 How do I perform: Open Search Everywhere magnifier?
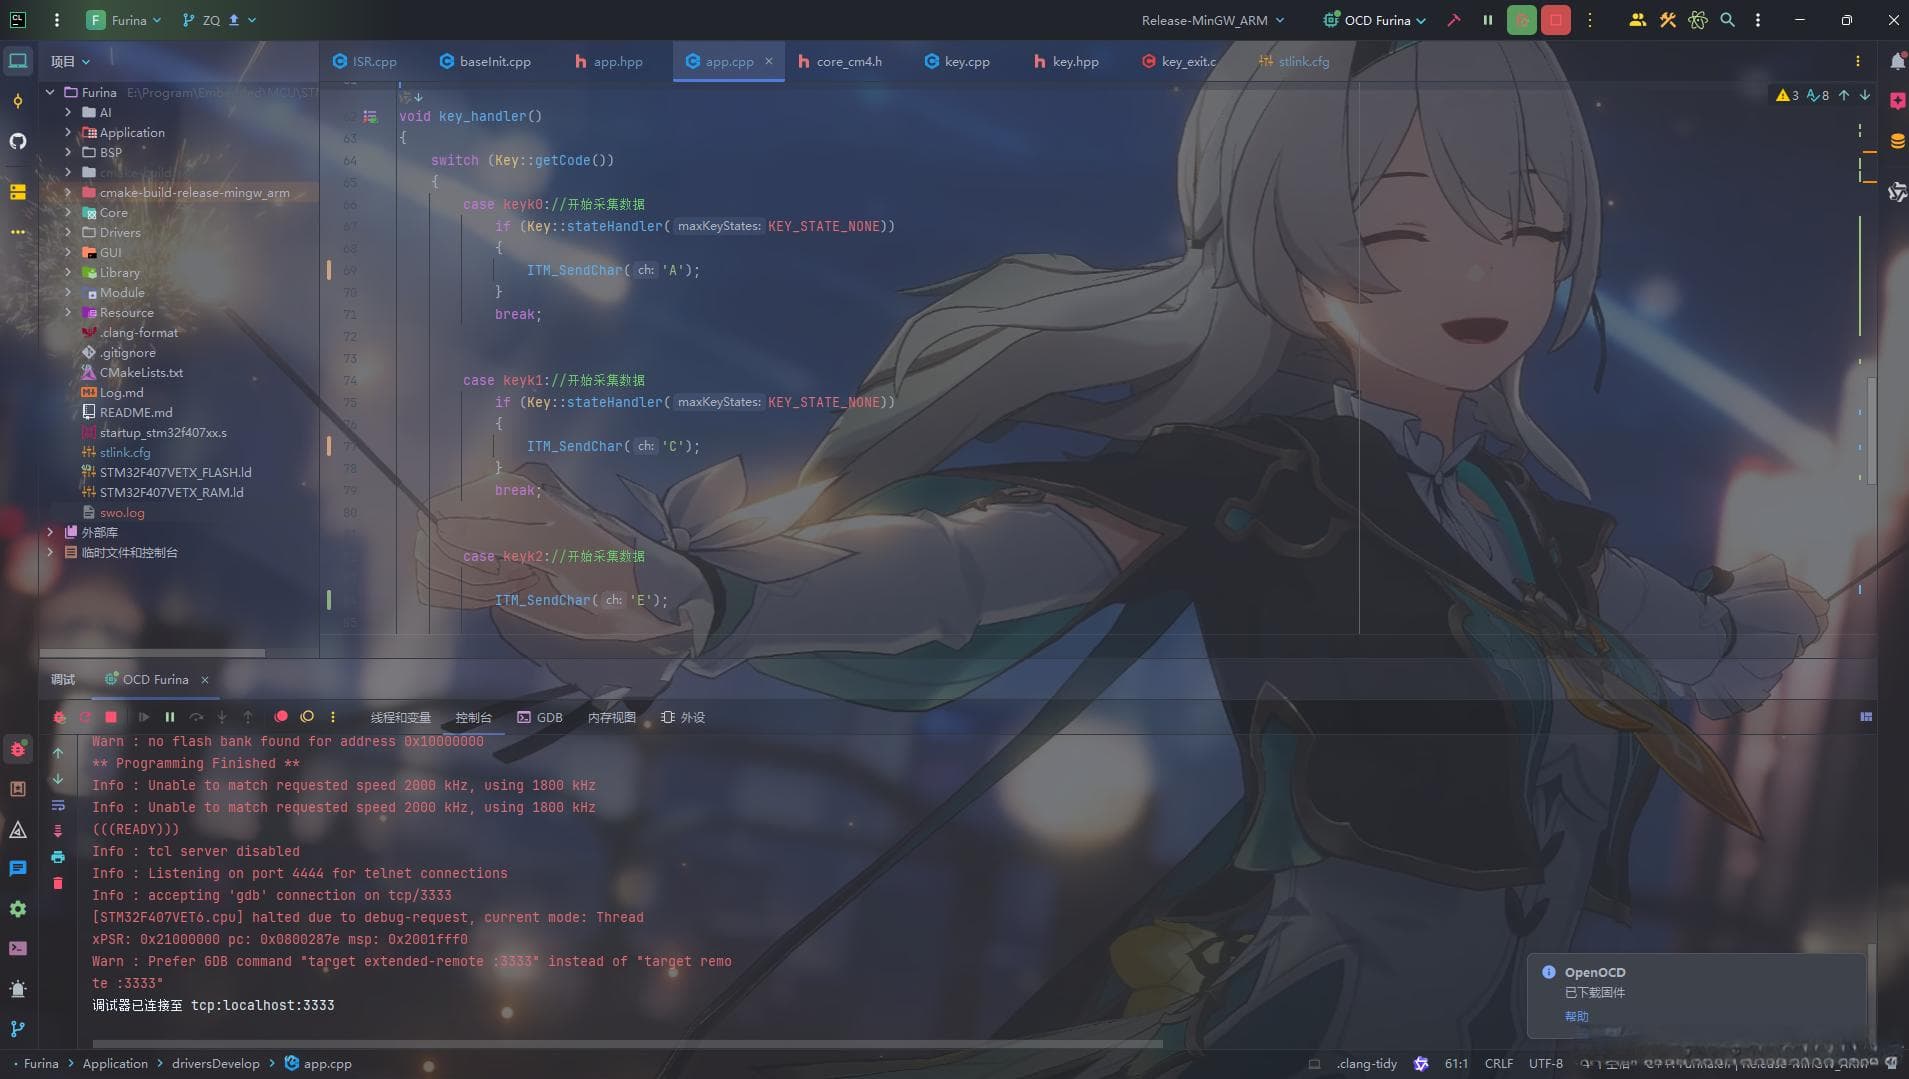[1727, 20]
